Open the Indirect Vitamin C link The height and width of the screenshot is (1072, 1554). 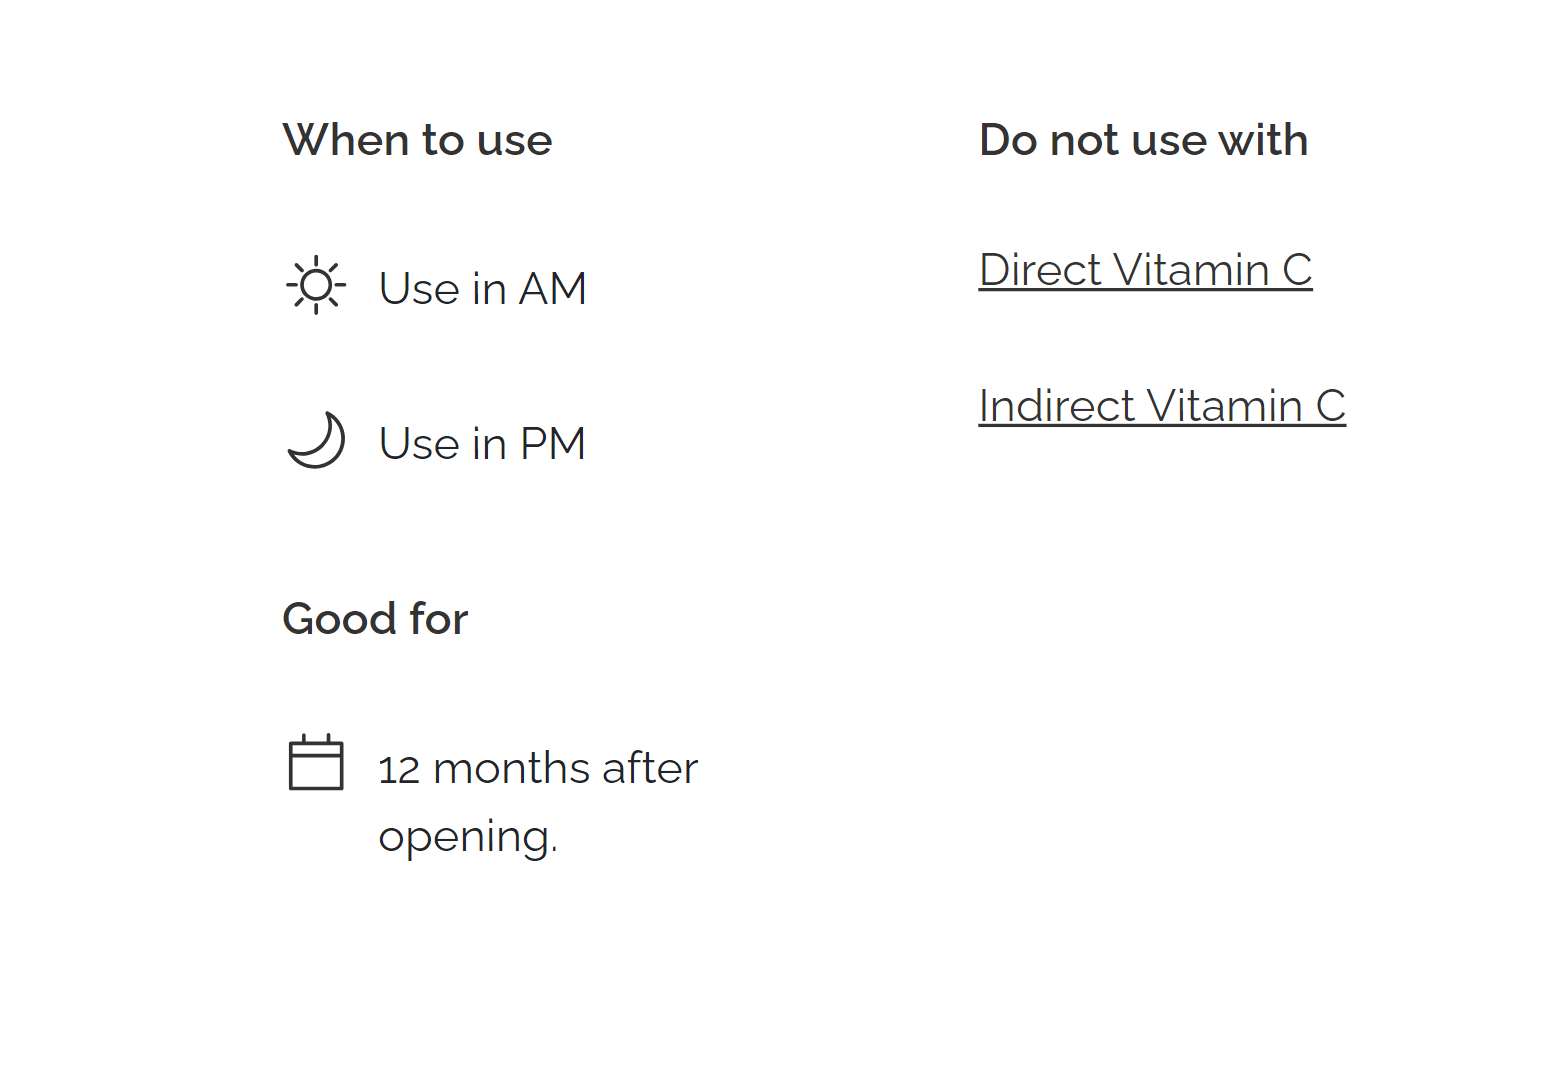1162,406
